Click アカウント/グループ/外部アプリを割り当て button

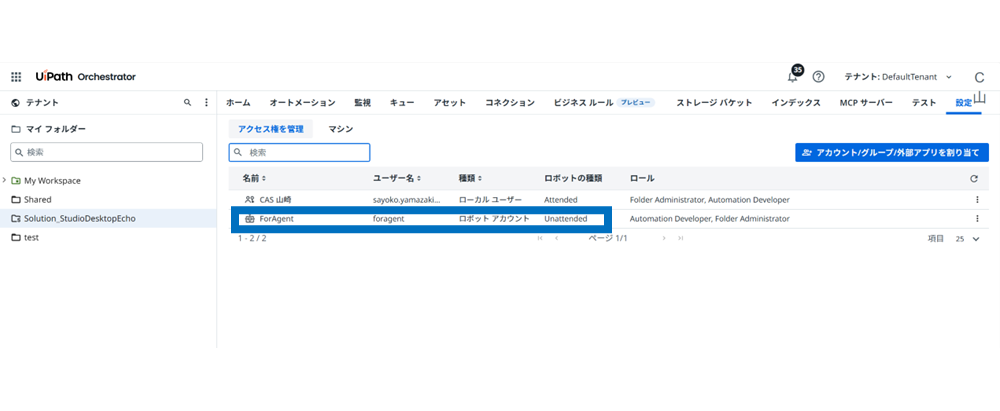click(892, 153)
